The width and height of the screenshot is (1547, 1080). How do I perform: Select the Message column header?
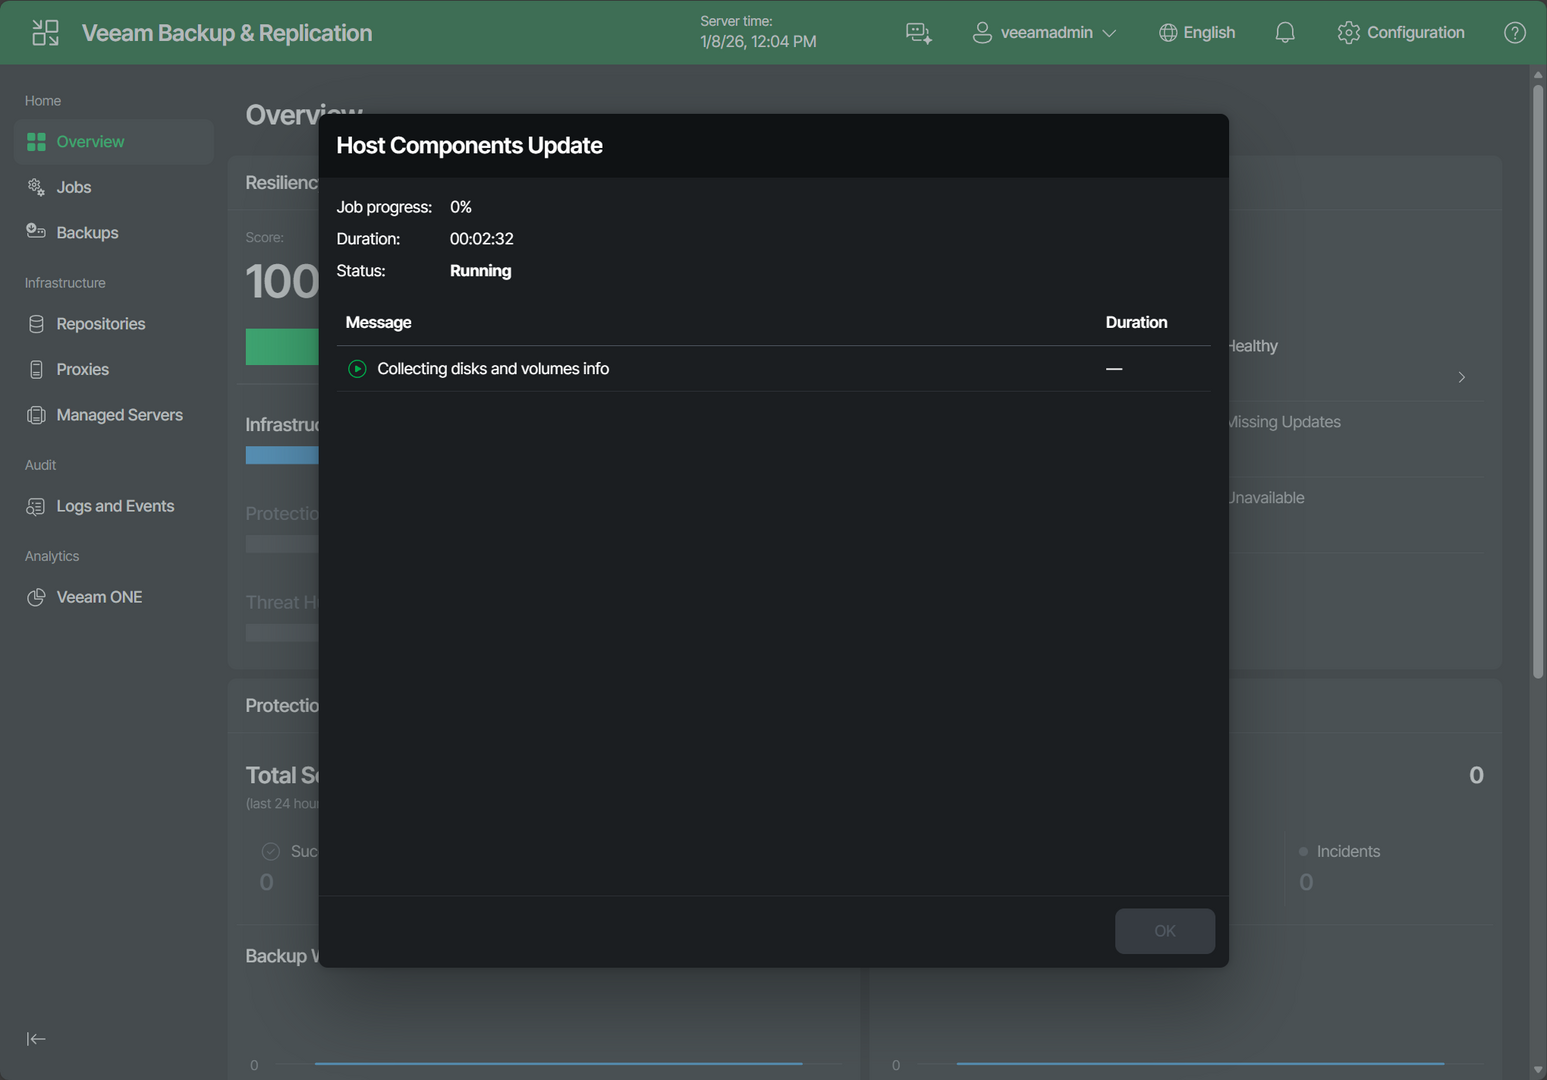coord(378,322)
